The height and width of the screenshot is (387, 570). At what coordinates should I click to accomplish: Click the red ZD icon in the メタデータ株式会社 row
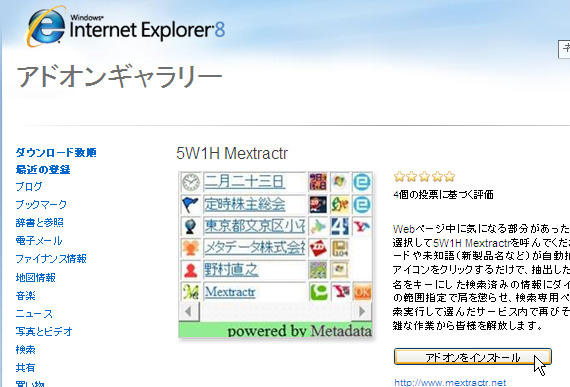(x=318, y=248)
